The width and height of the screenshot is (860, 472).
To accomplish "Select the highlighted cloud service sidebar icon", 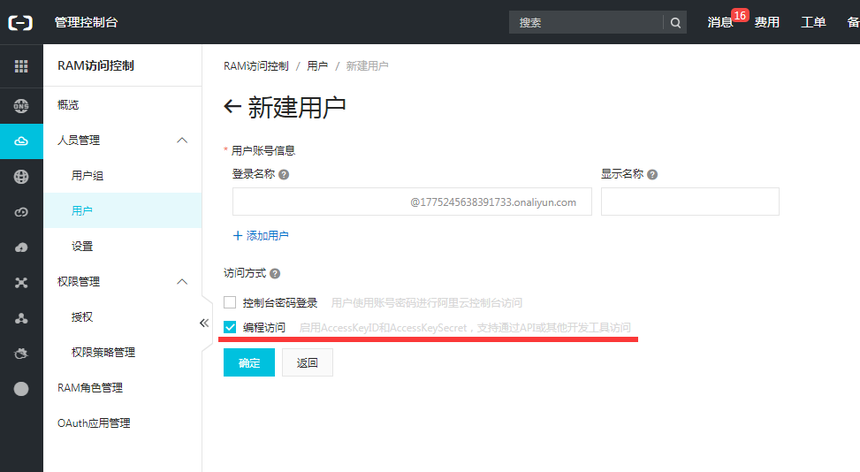I will click(x=21, y=141).
